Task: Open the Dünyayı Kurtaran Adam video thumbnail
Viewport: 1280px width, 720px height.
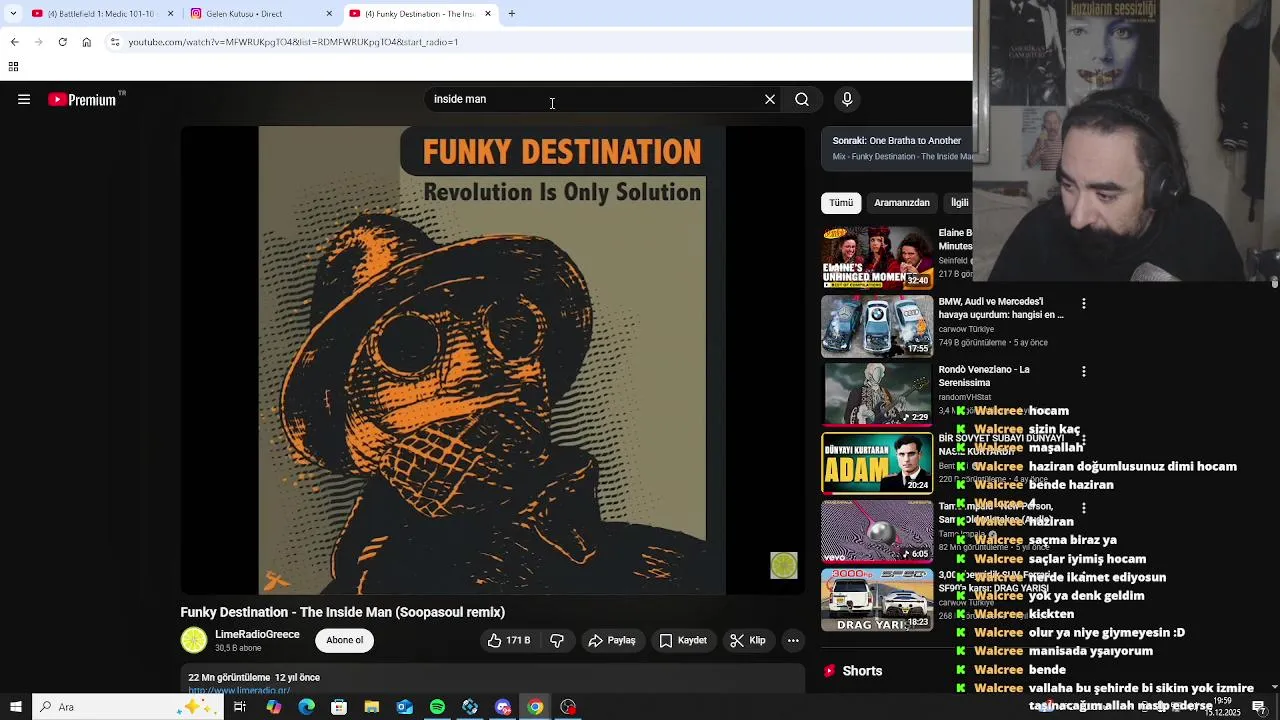Action: click(x=877, y=463)
